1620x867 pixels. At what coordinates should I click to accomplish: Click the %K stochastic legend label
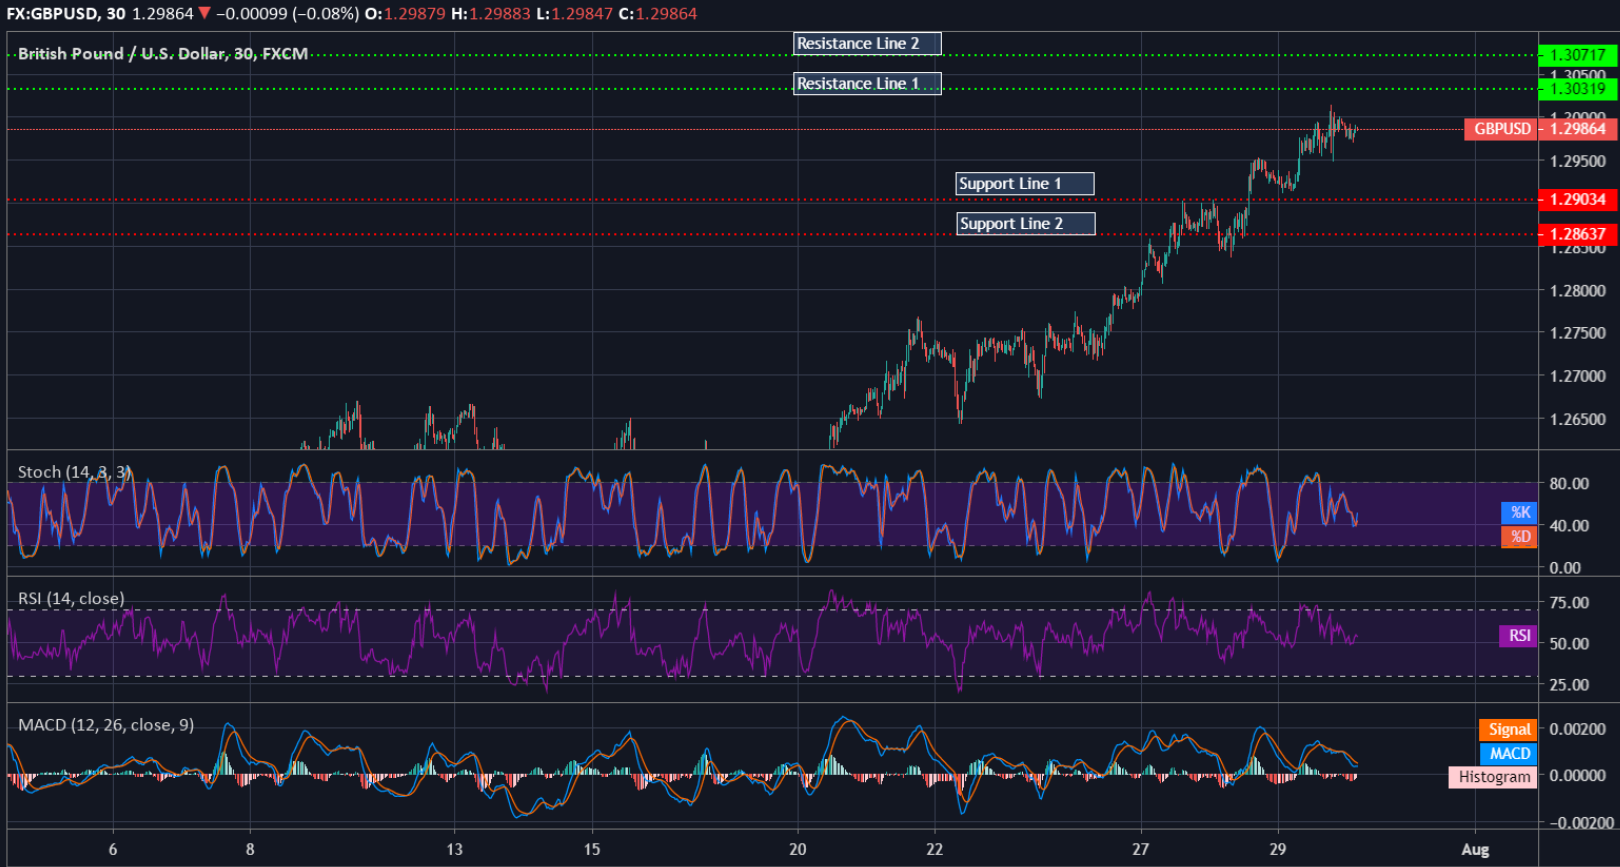[x=1519, y=512]
